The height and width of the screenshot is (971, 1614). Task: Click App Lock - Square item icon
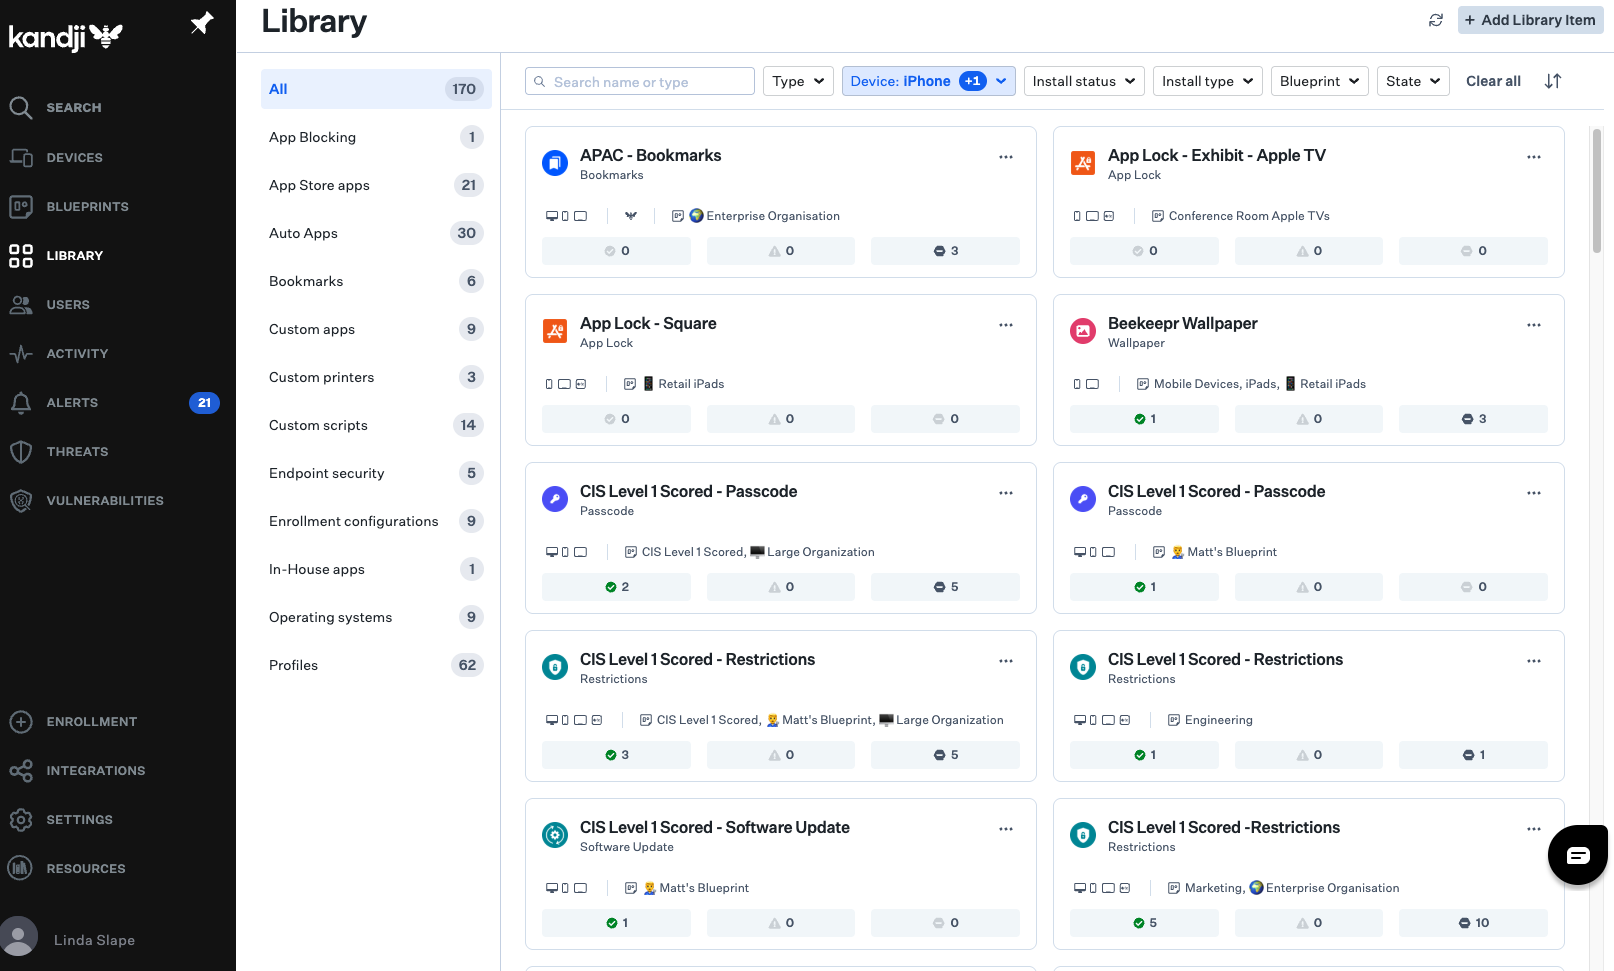(x=555, y=330)
